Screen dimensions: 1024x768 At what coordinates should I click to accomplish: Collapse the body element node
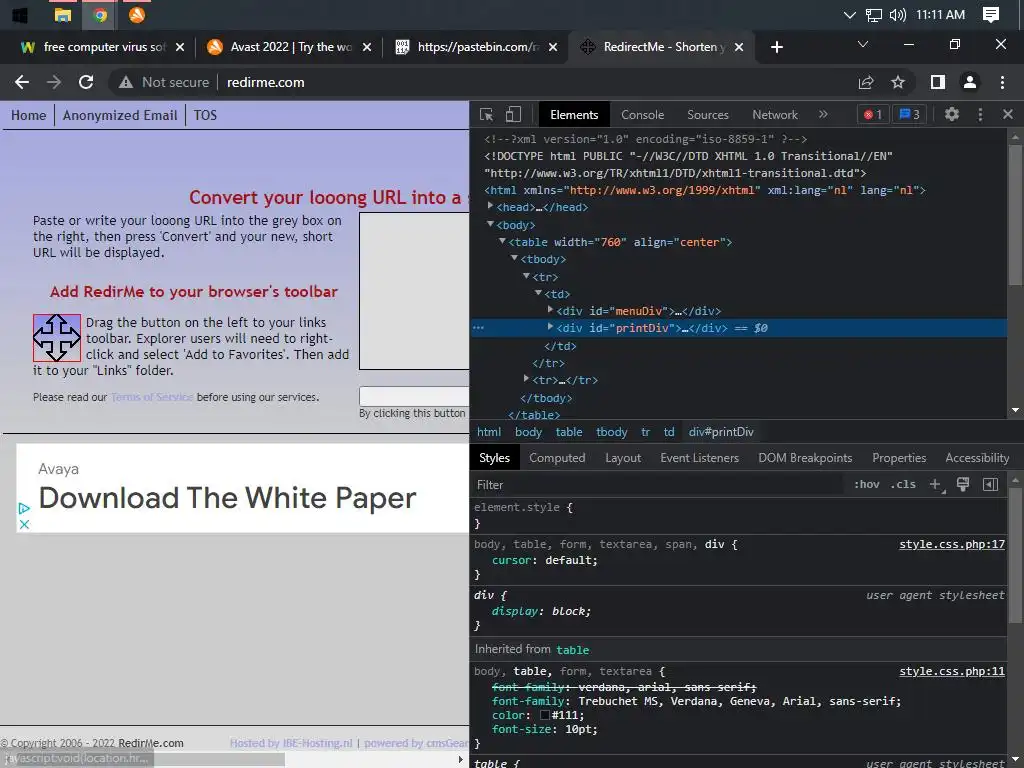tap(490, 224)
